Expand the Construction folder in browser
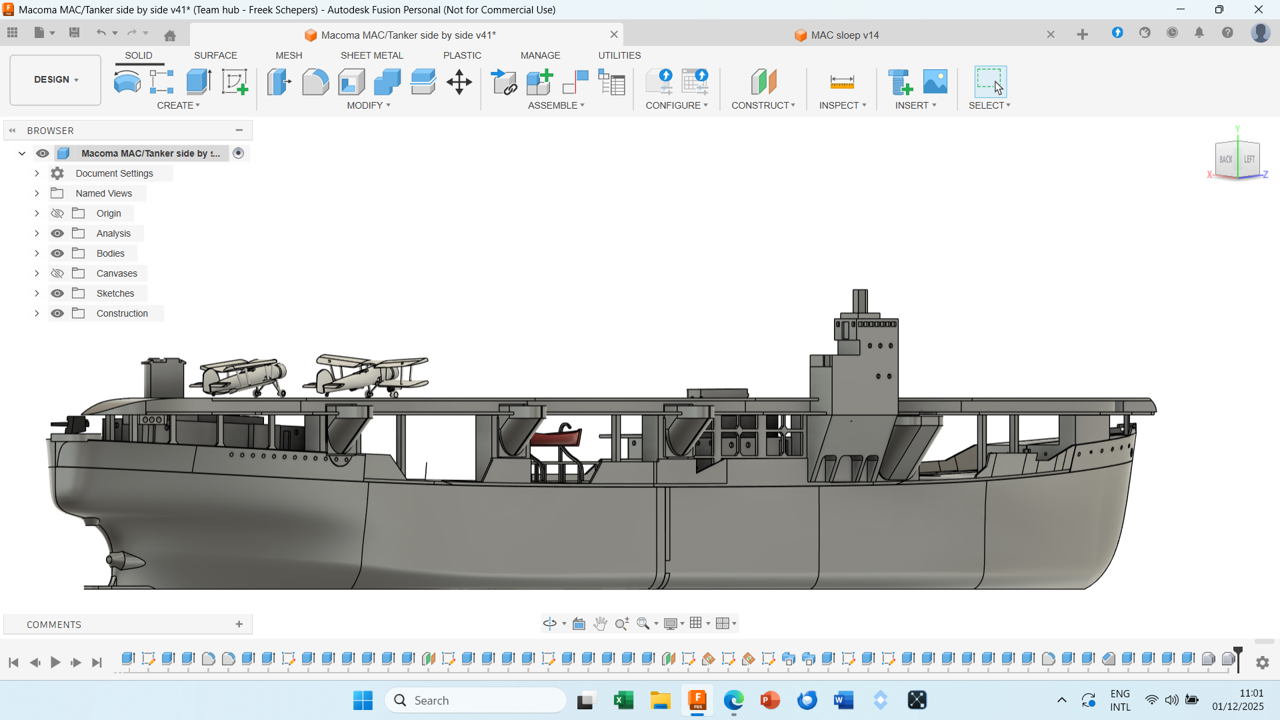Screen dimensions: 1280x720 37,313
